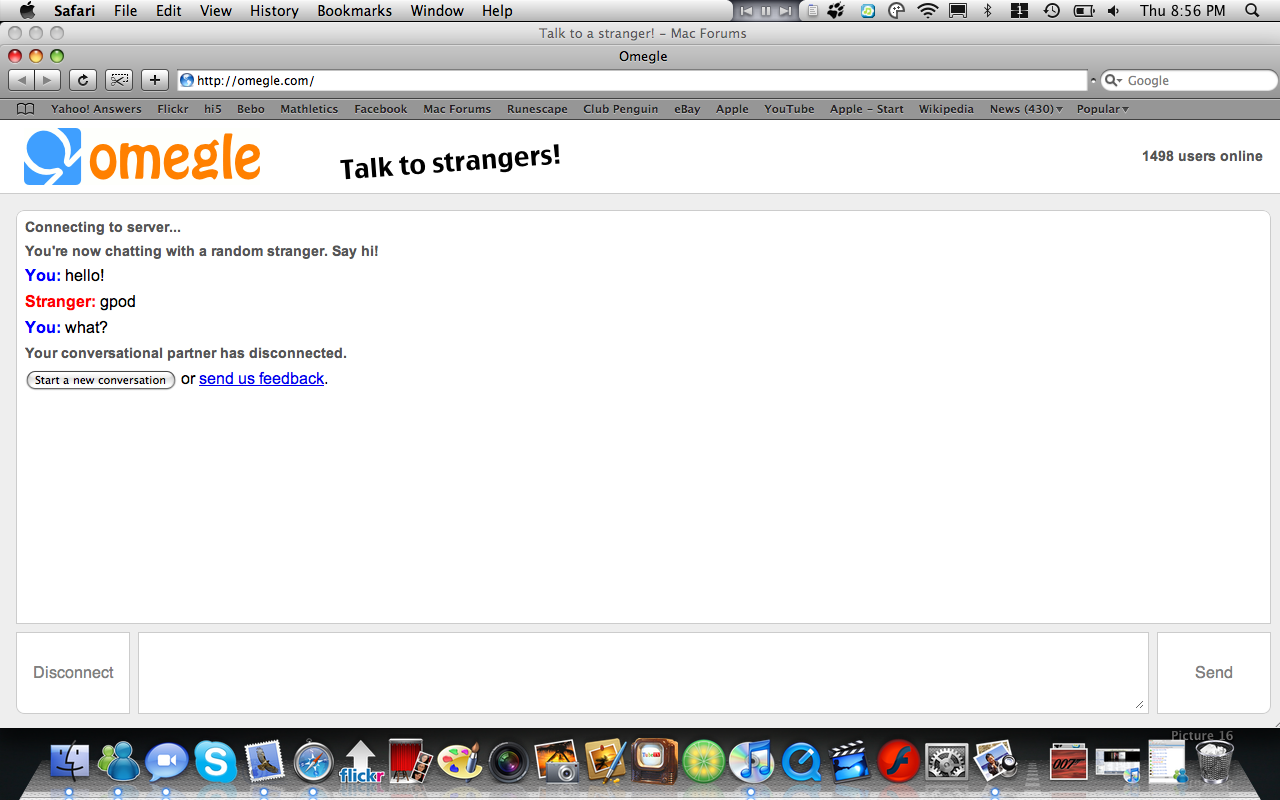Open the Facebook bookmark
The height and width of the screenshot is (800, 1280).
pos(381,109)
